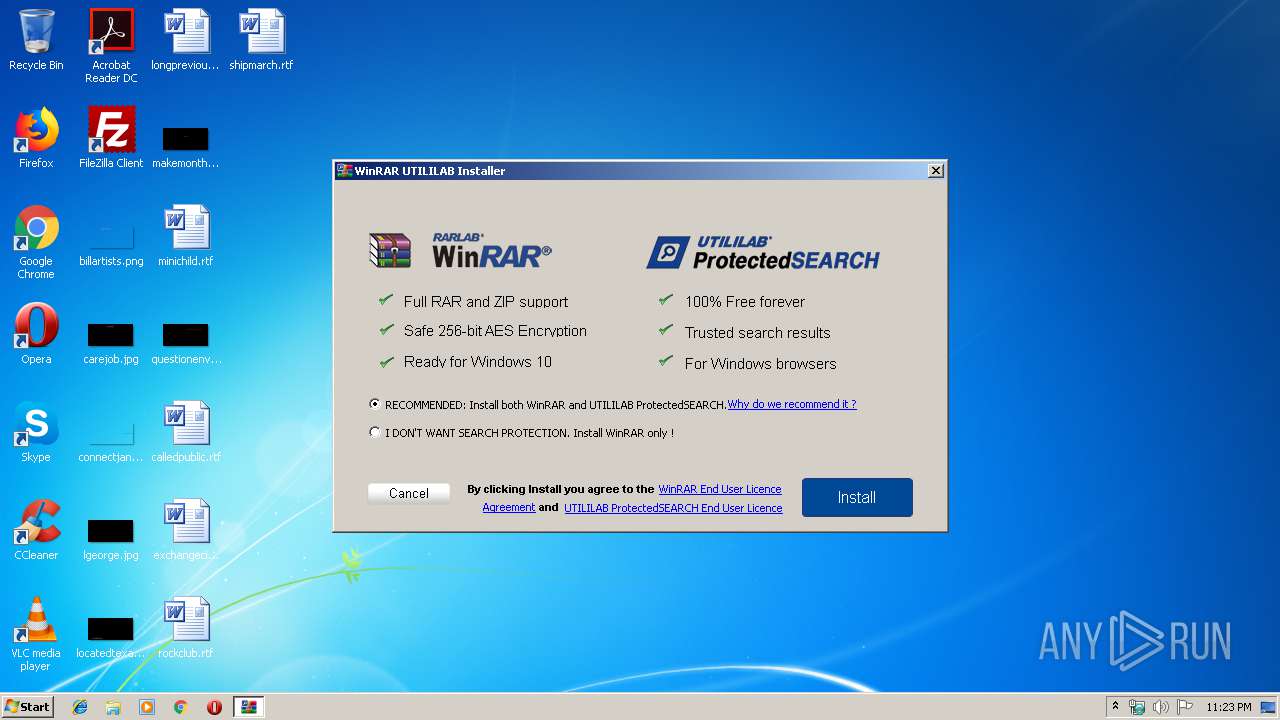Select the exchangeci document icon

coord(186,530)
